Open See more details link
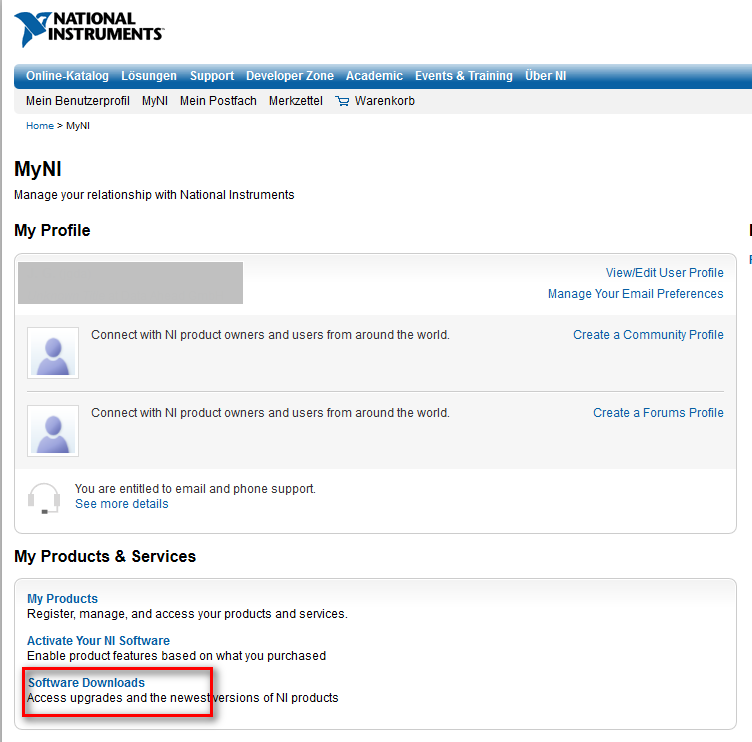Viewport: 752px width, 742px height. coord(122,504)
